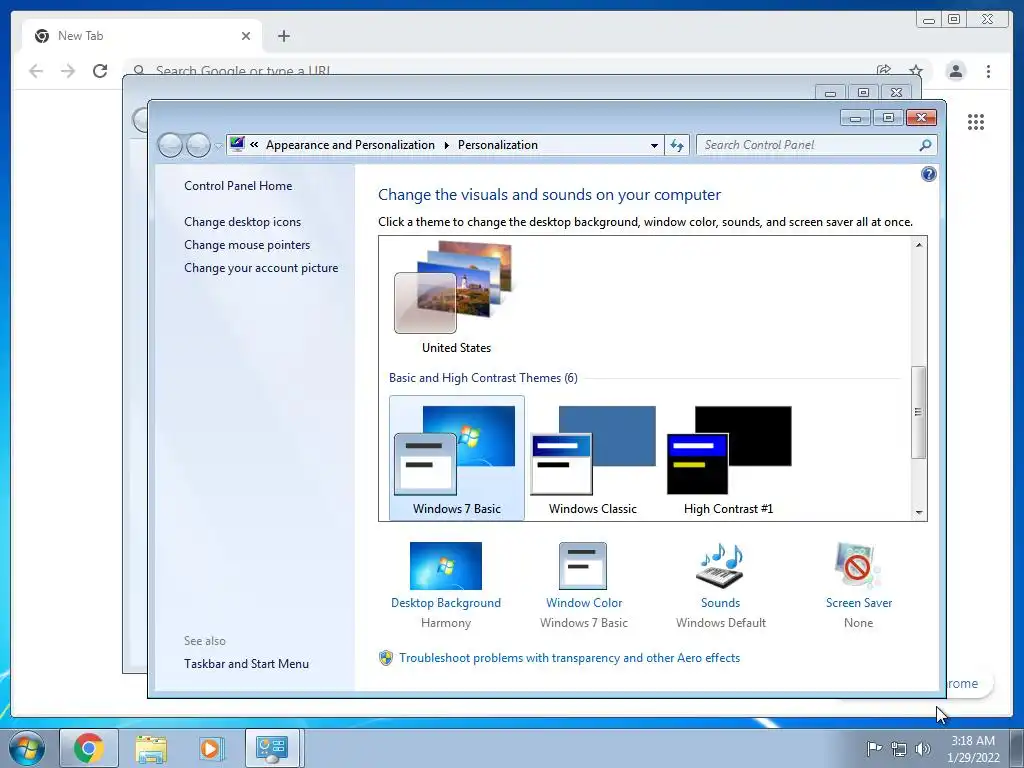Click the taskbar clock and date
1024x768 pixels.
pos(973,749)
